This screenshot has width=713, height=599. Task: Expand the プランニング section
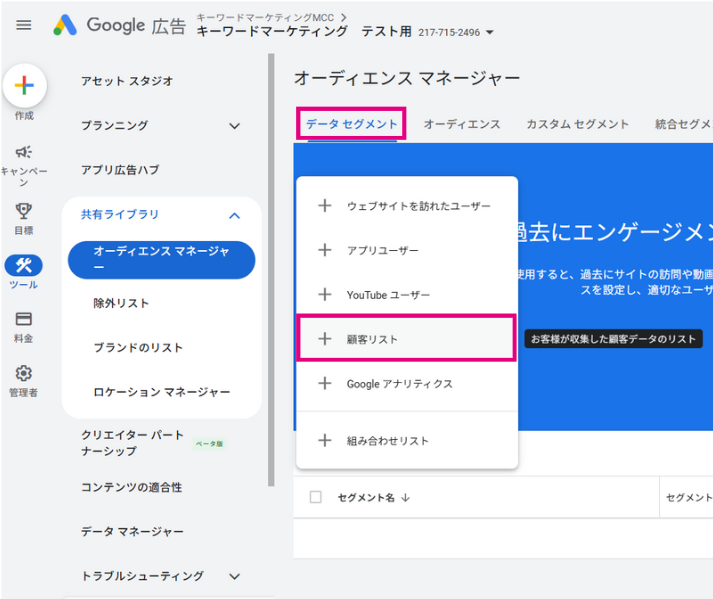coord(234,126)
